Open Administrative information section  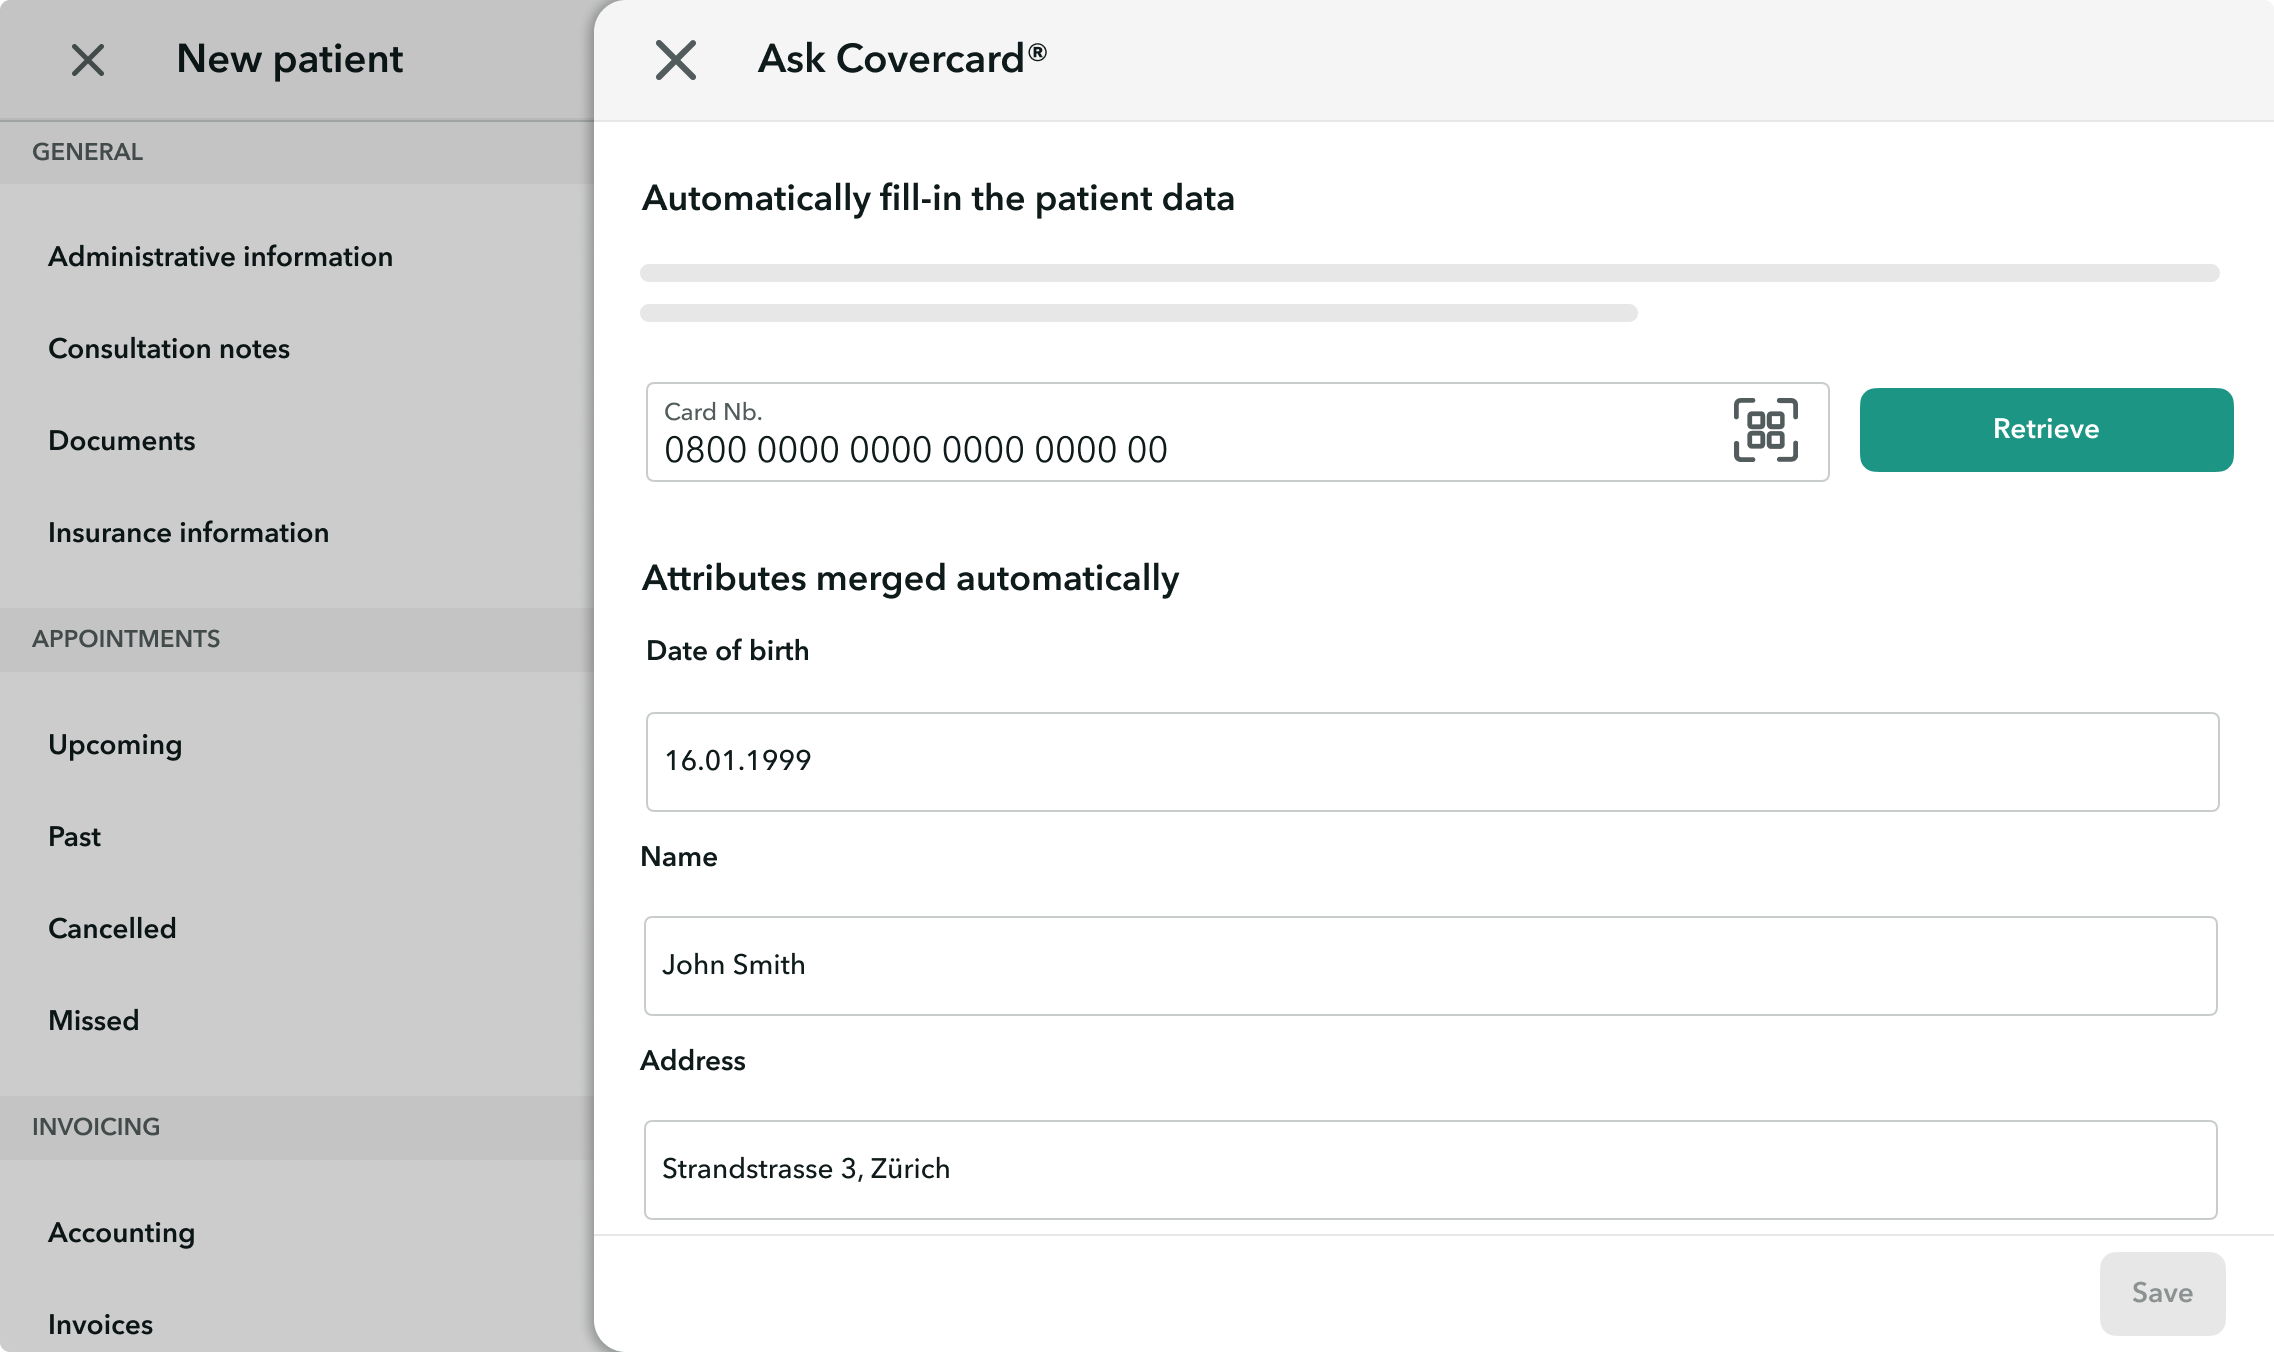pos(220,256)
